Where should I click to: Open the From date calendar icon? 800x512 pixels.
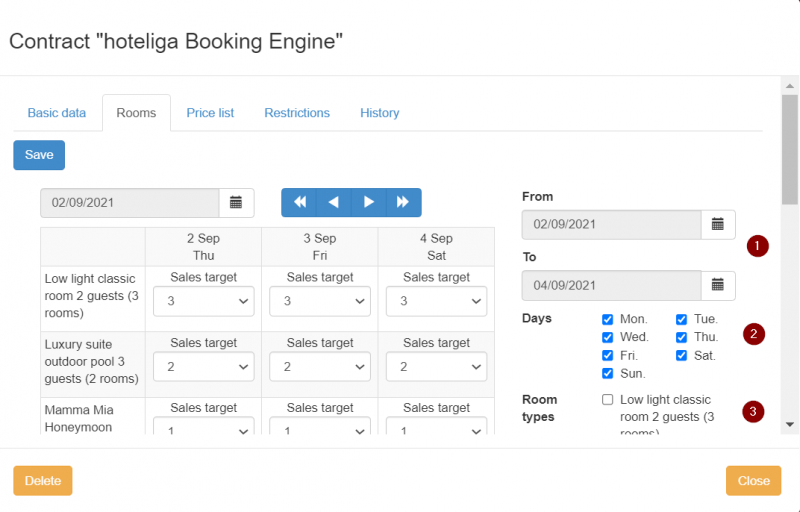coord(717,224)
